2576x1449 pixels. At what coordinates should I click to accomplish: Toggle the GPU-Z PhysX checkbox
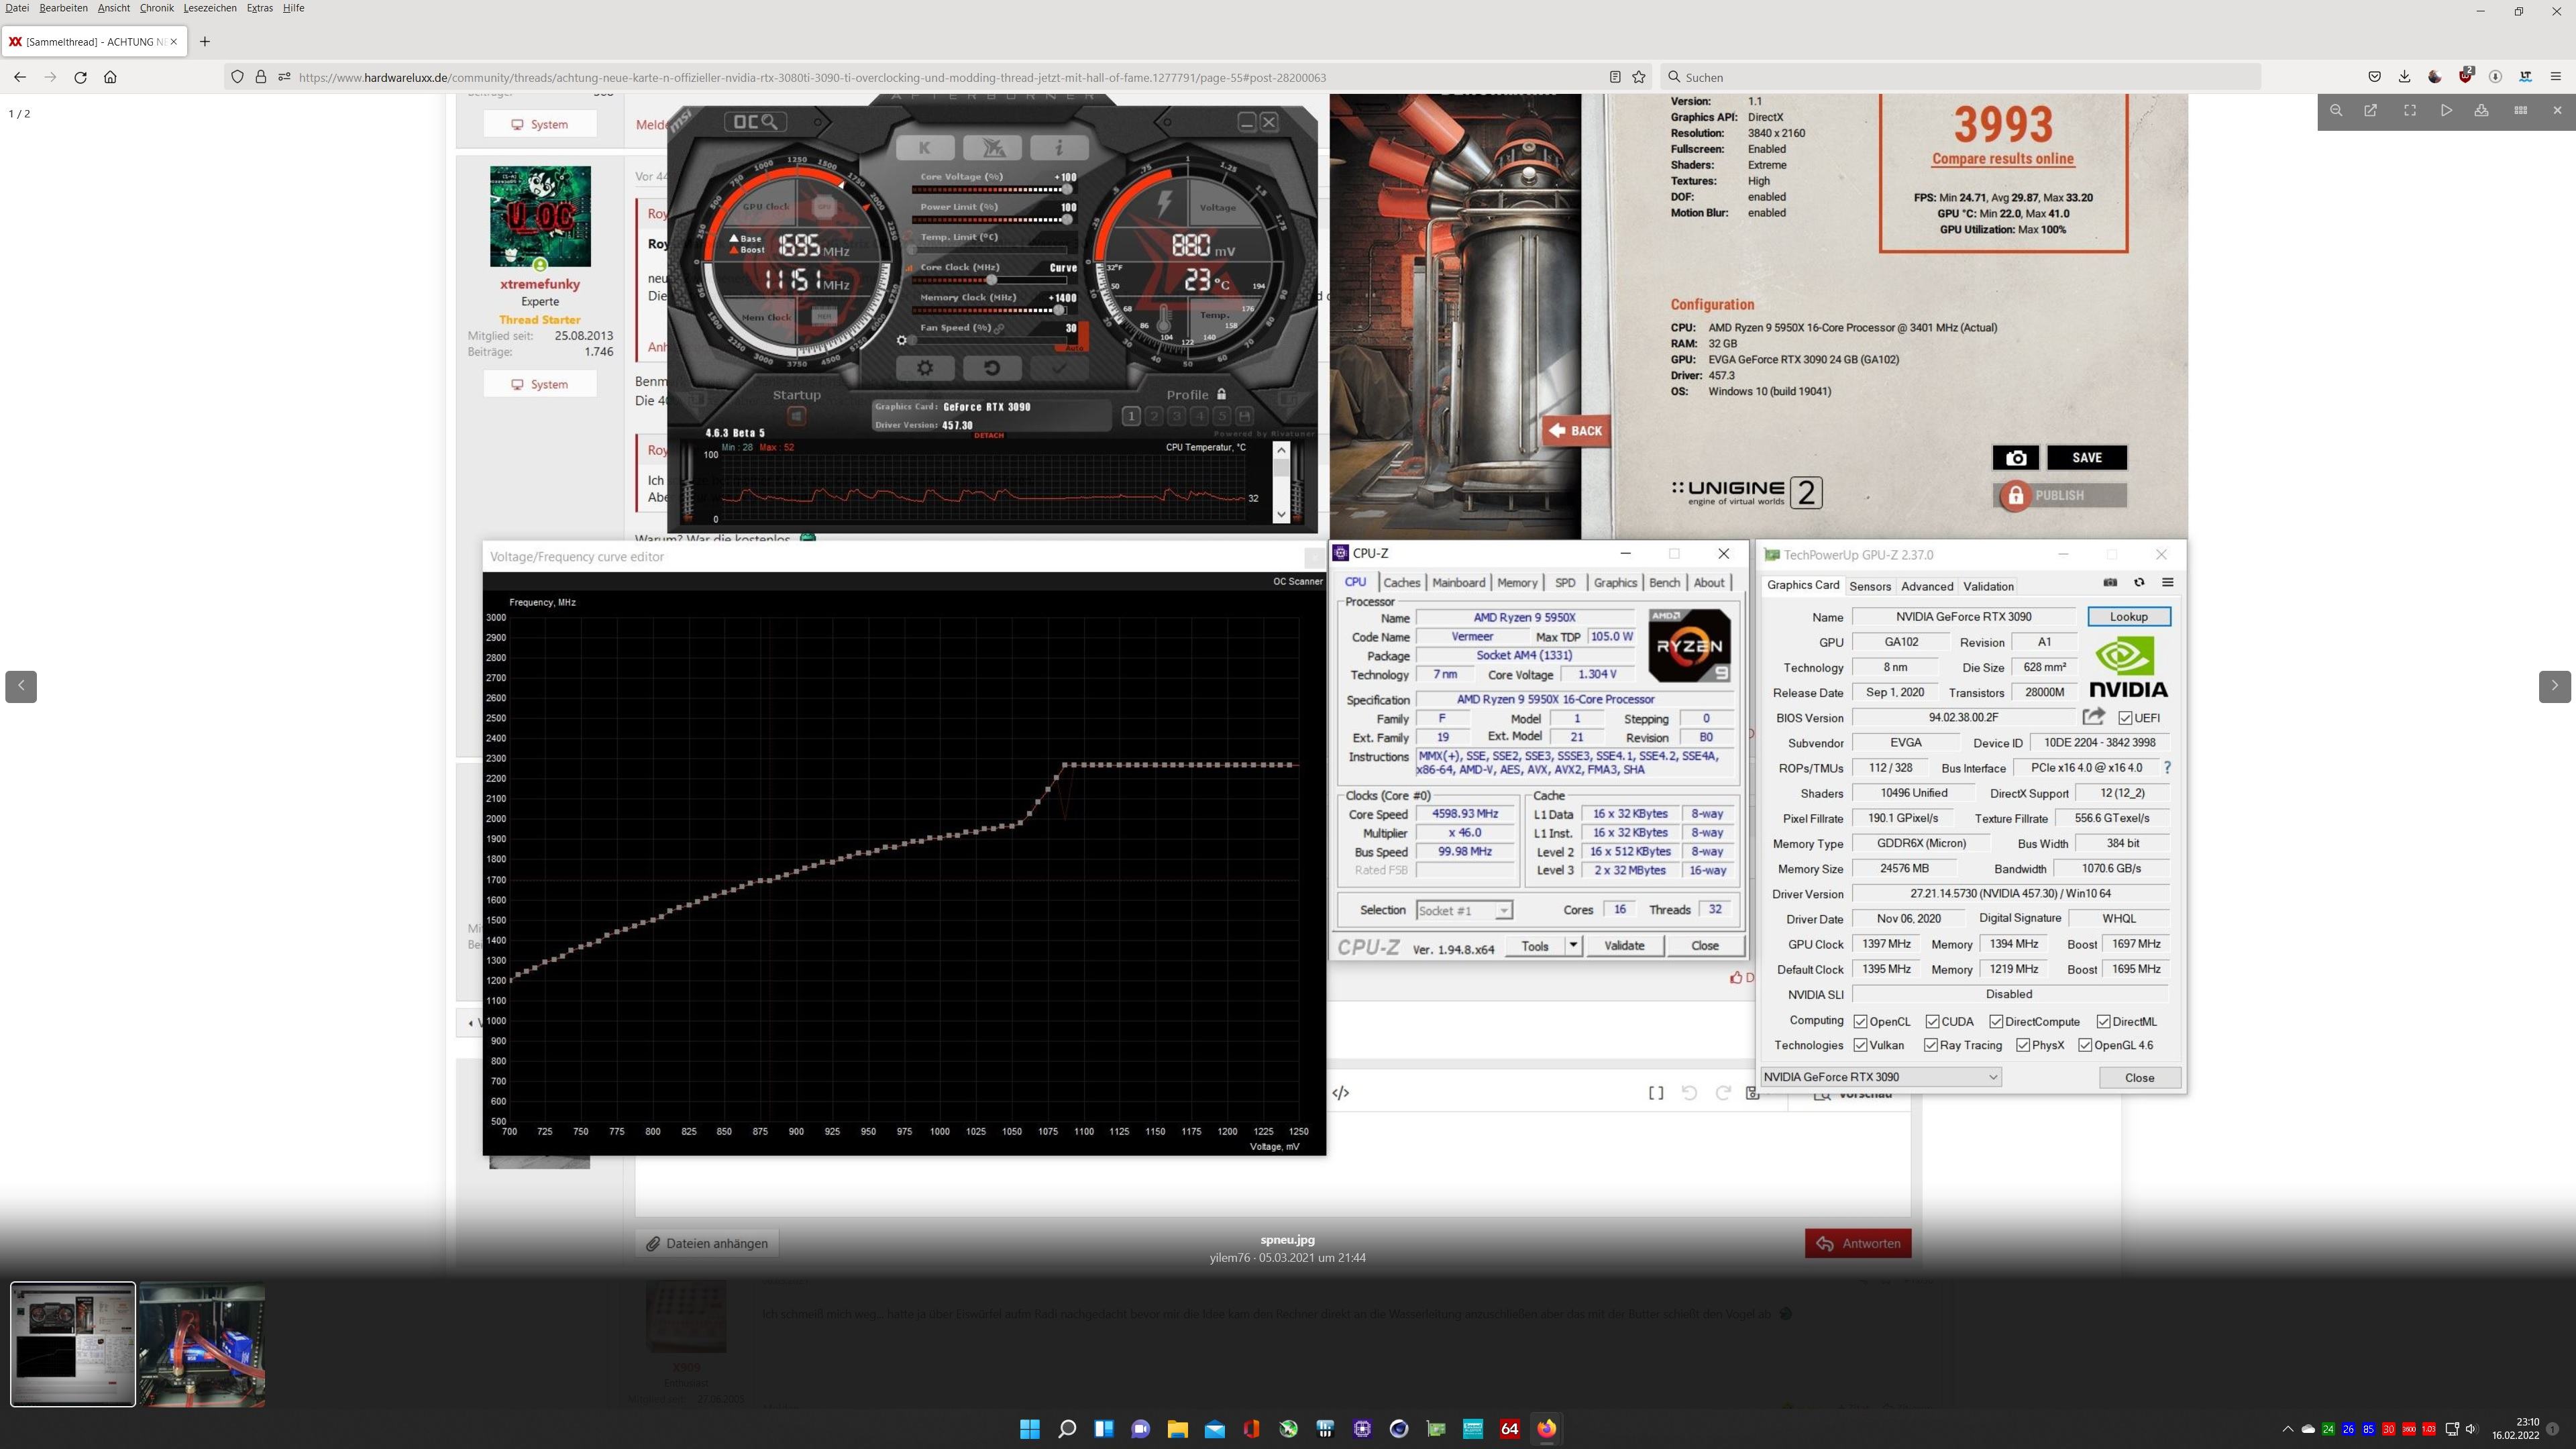click(x=2023, y=1046)
